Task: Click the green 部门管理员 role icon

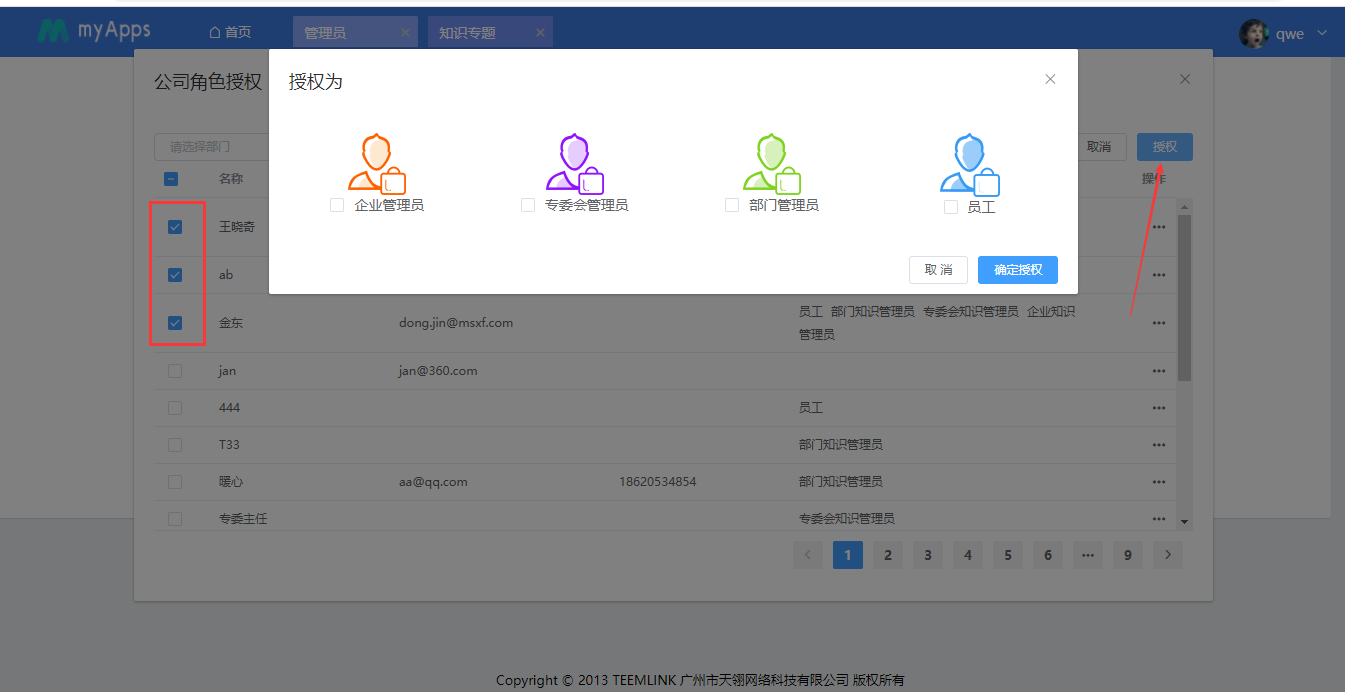Action: [x=771, y=162]
